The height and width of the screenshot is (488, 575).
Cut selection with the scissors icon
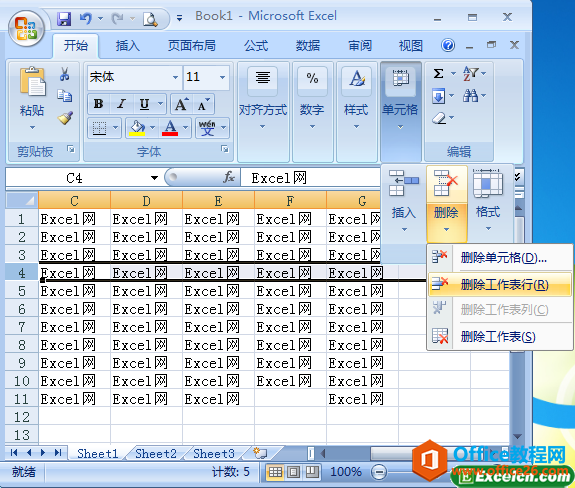[65, 74]
